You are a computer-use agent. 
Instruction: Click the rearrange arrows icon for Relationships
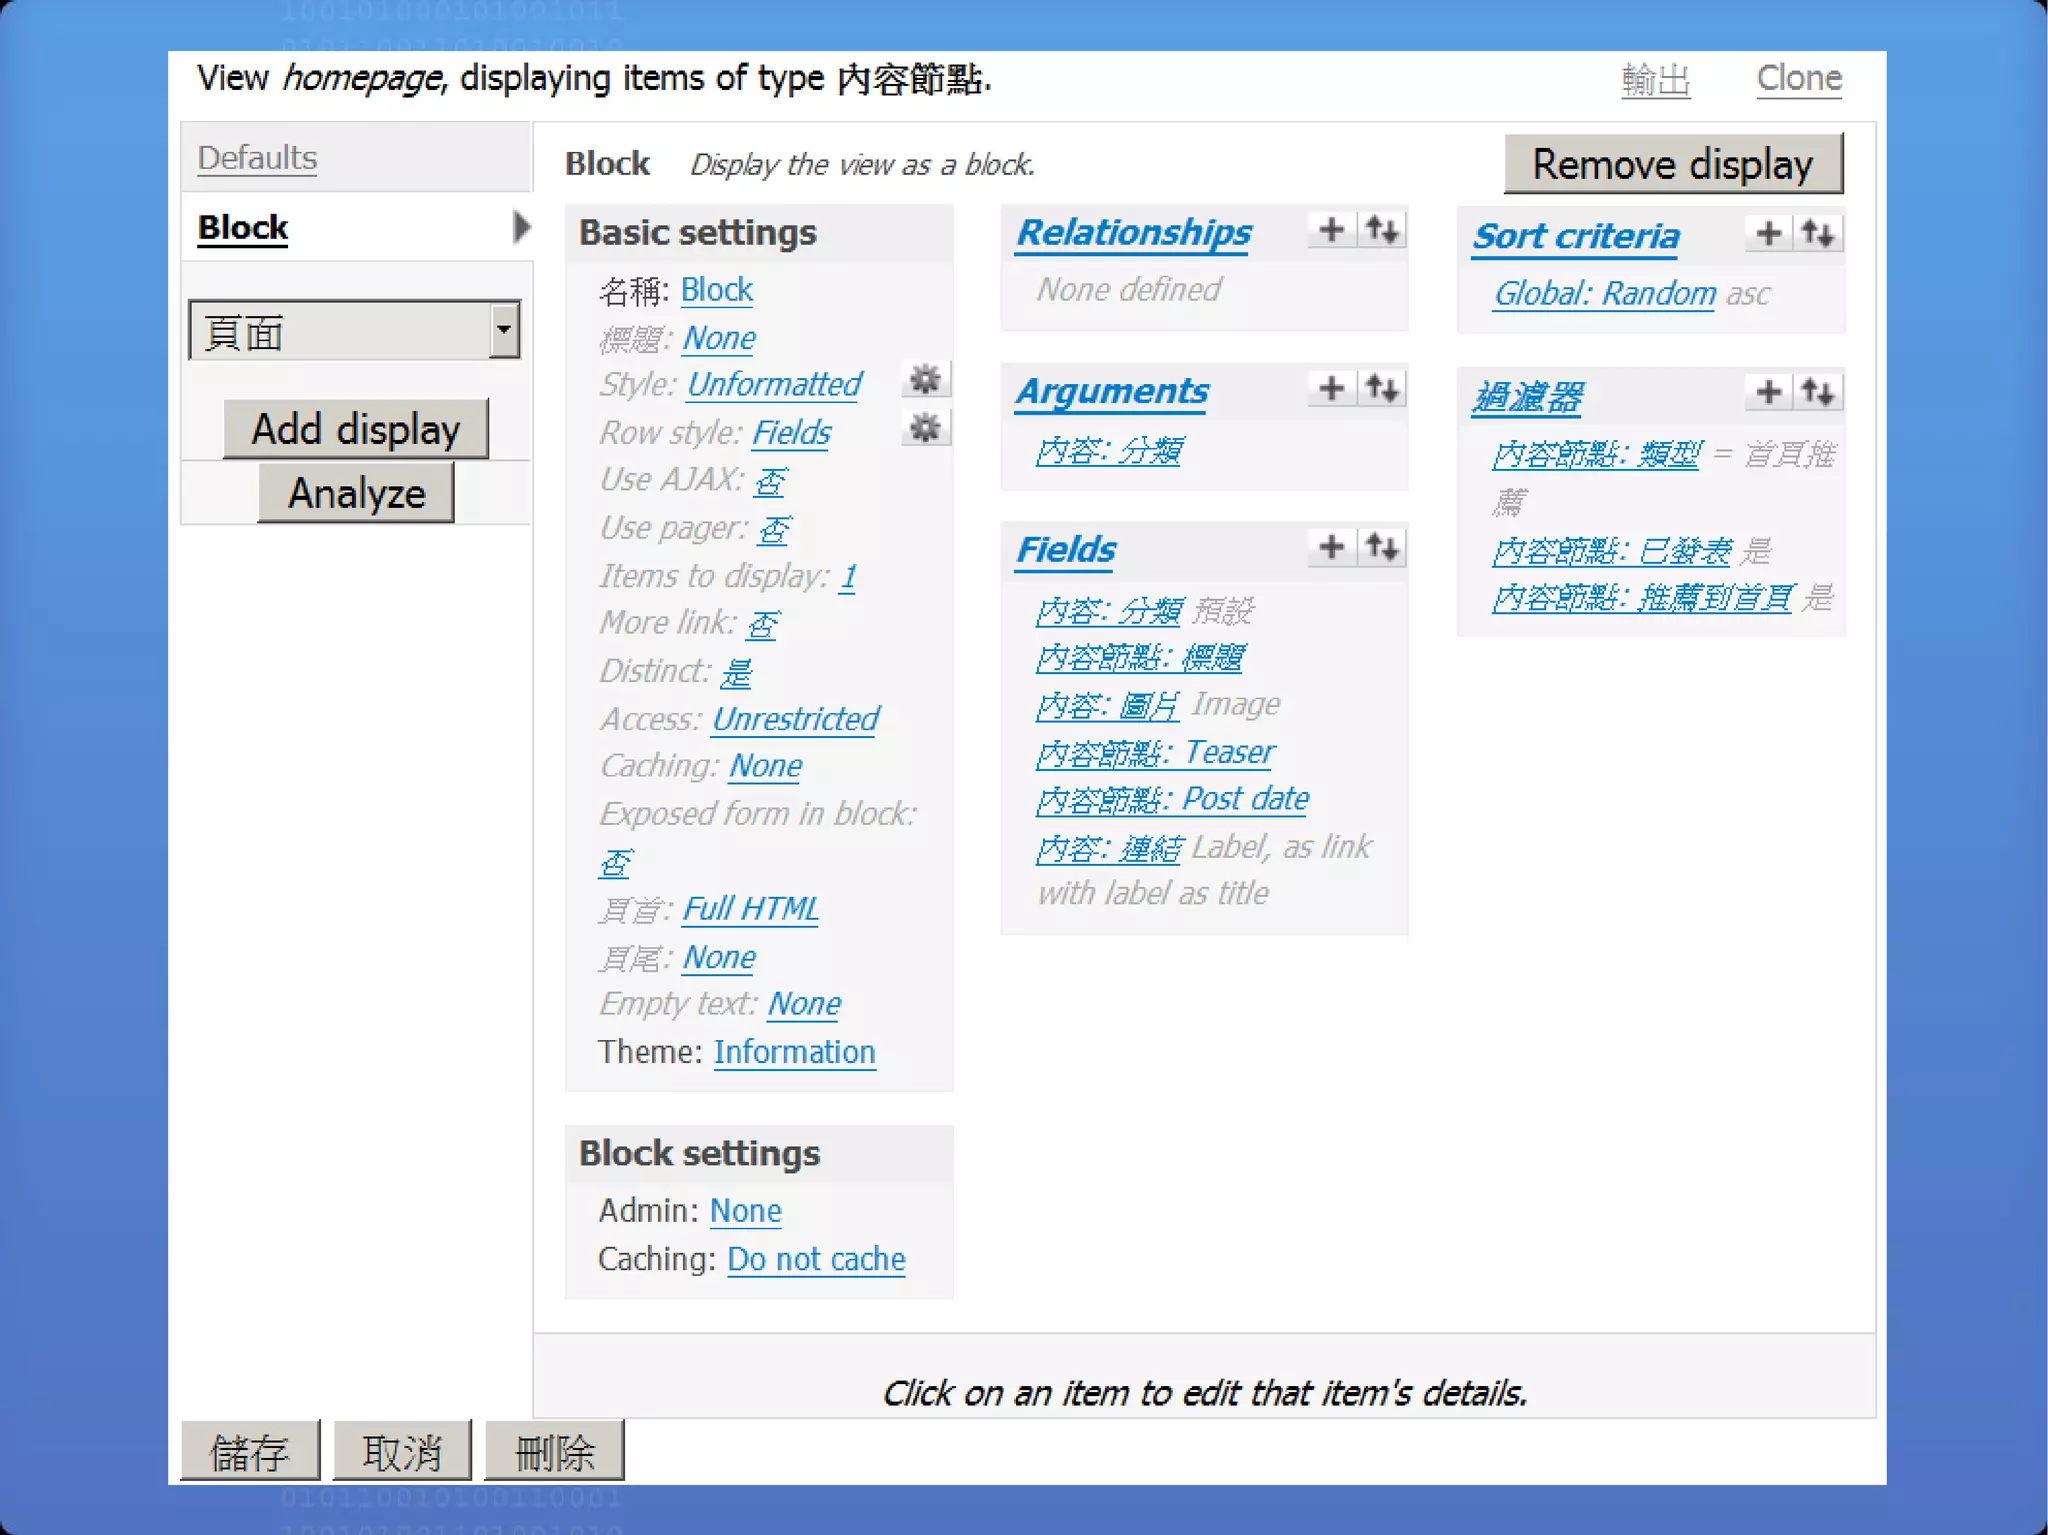click(1382, 230)
